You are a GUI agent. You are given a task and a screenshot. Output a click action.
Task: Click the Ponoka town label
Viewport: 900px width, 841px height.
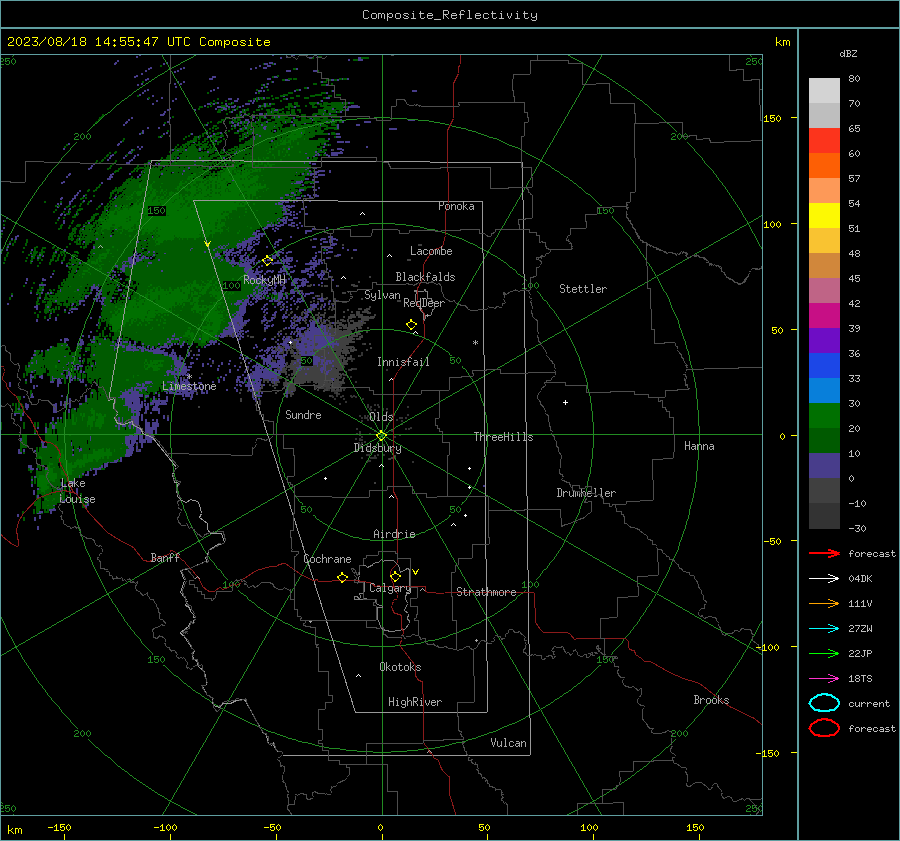pos(456,206)
